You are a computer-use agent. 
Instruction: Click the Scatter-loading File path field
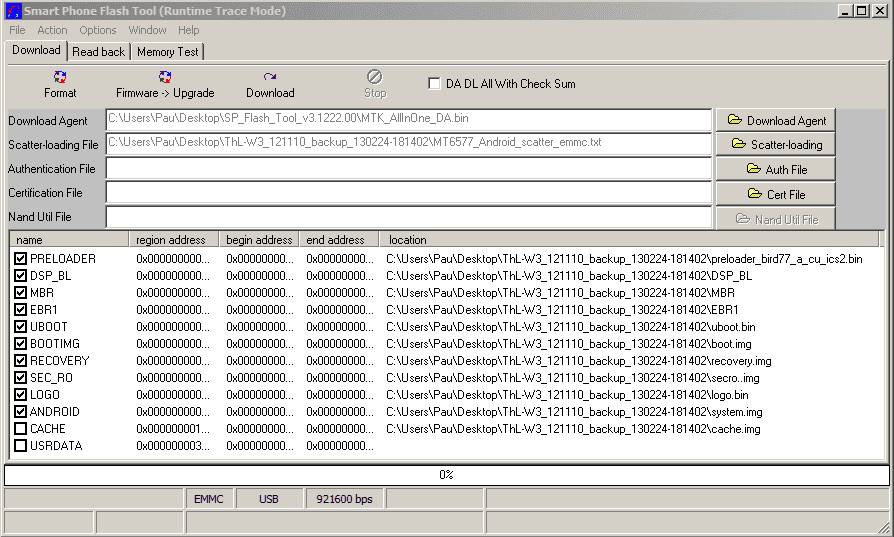point(409,144)
